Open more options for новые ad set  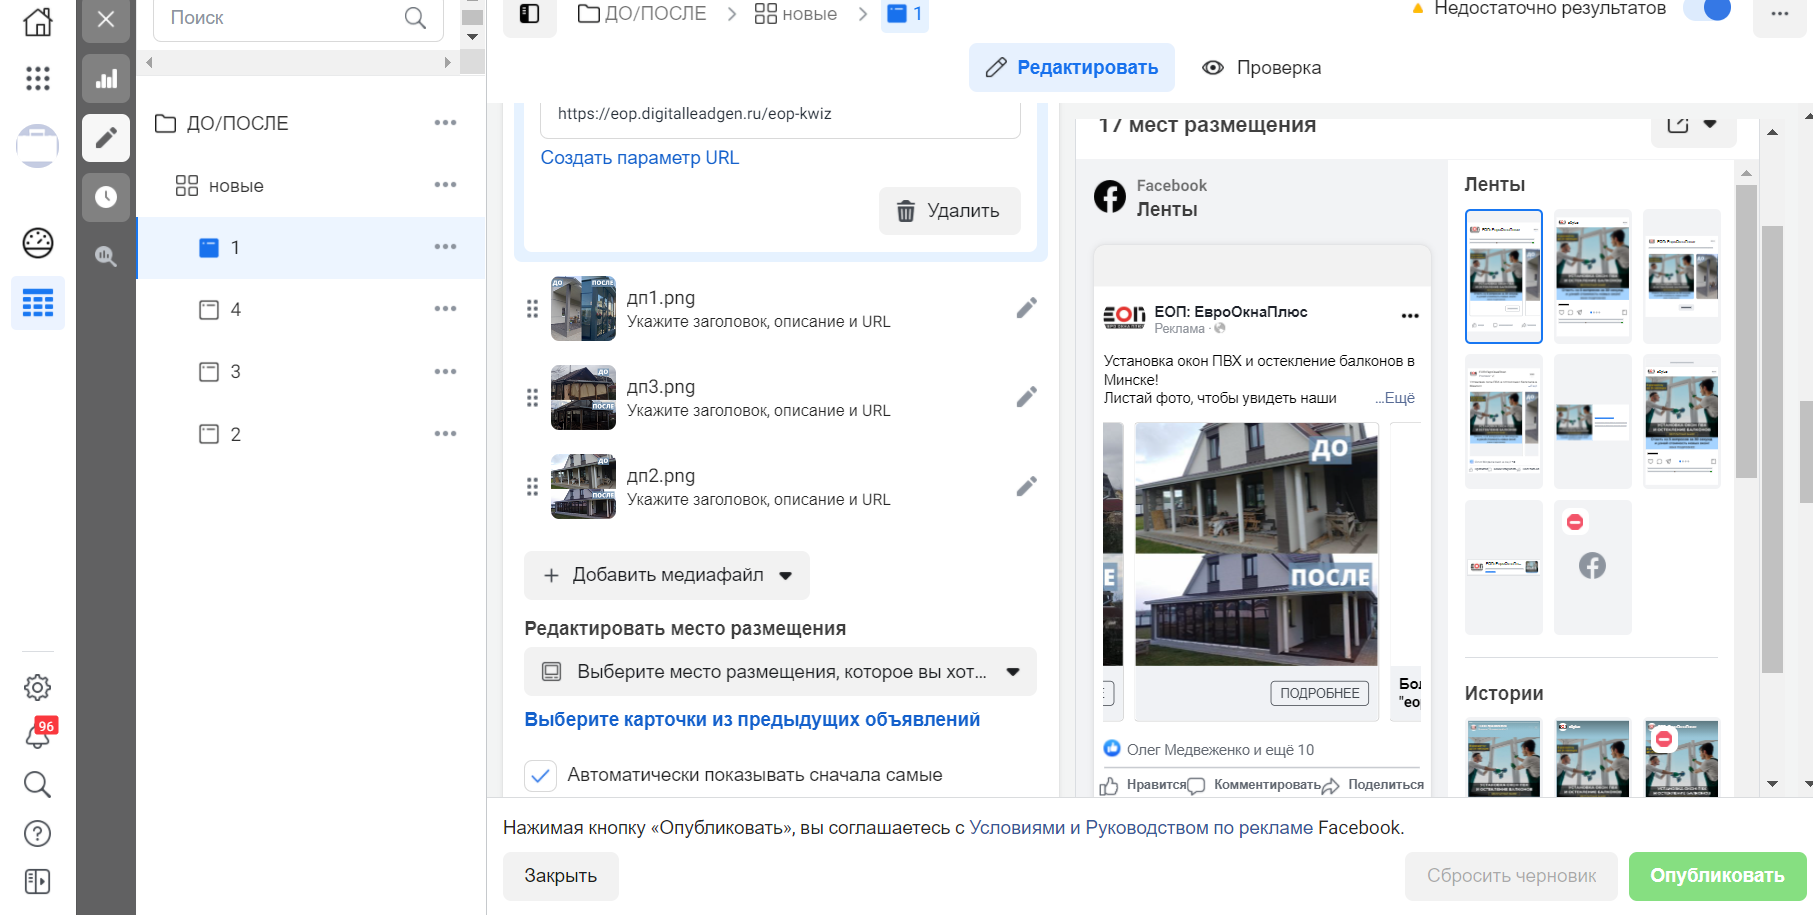(x=445, y=185)
